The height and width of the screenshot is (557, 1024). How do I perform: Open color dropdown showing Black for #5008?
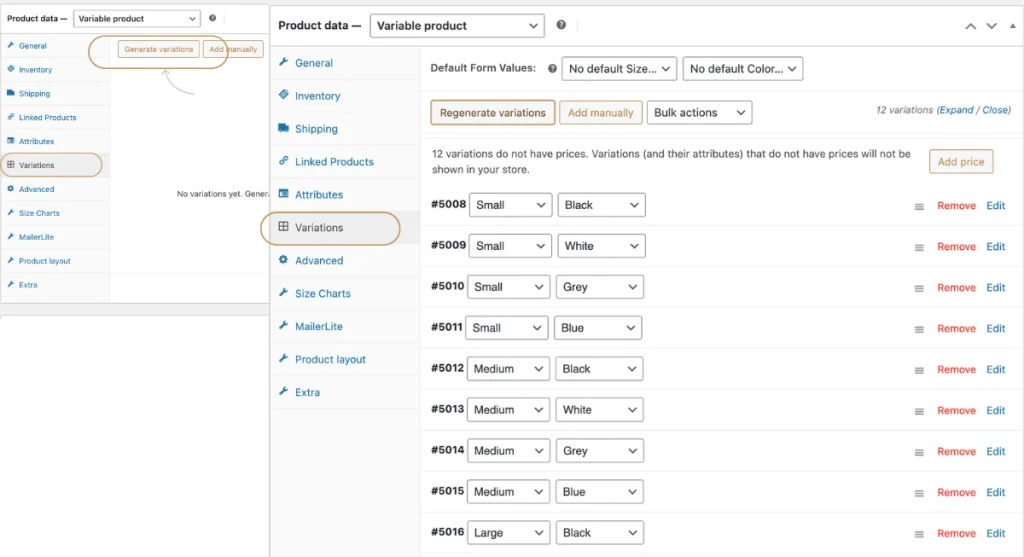pos(601,205)
